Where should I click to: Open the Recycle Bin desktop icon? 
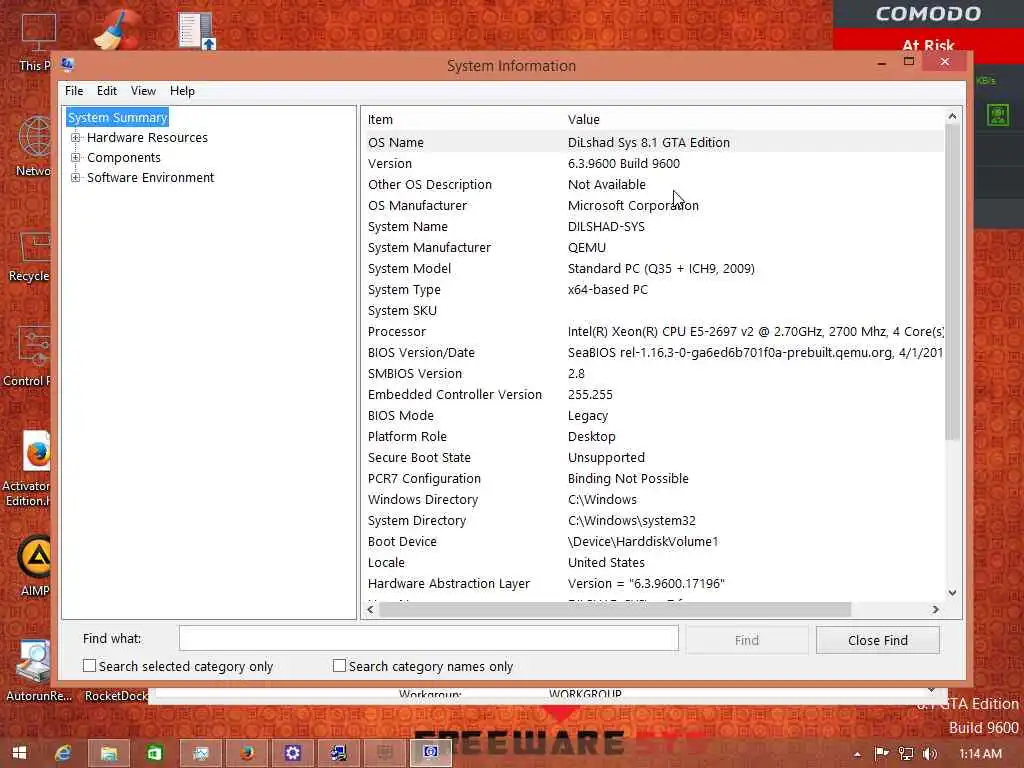29,257
